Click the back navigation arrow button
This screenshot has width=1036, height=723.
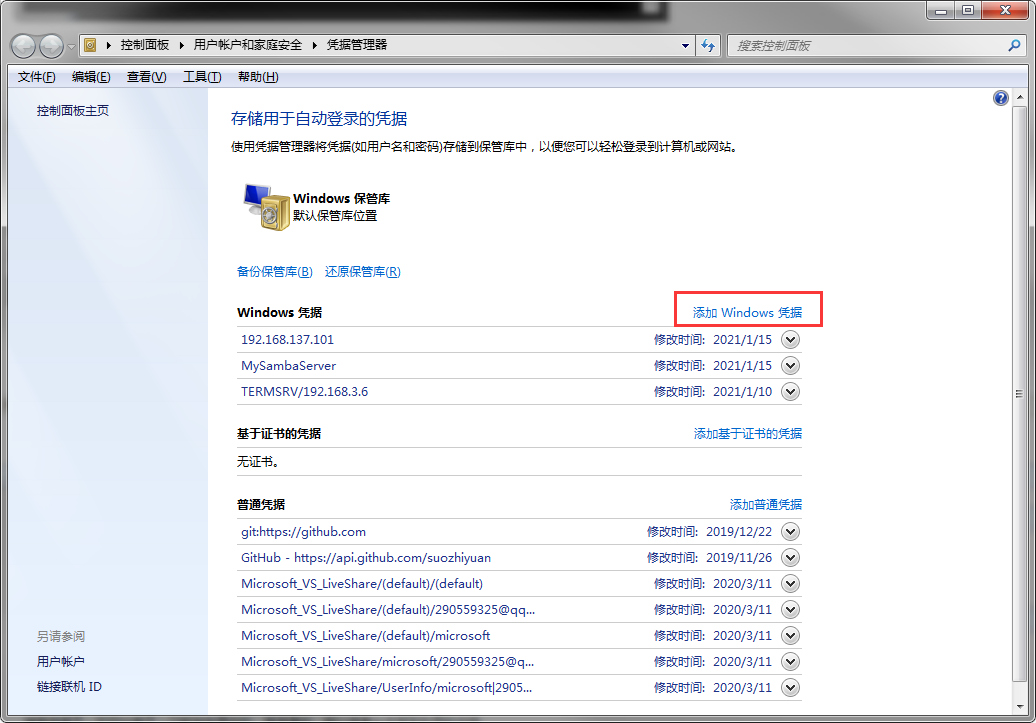click(x=25, y=45)
